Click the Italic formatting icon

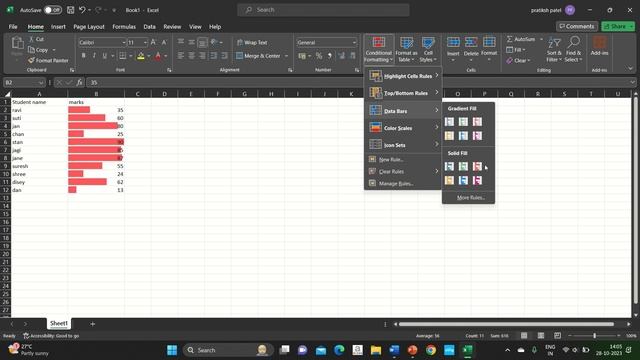point(94,56)
